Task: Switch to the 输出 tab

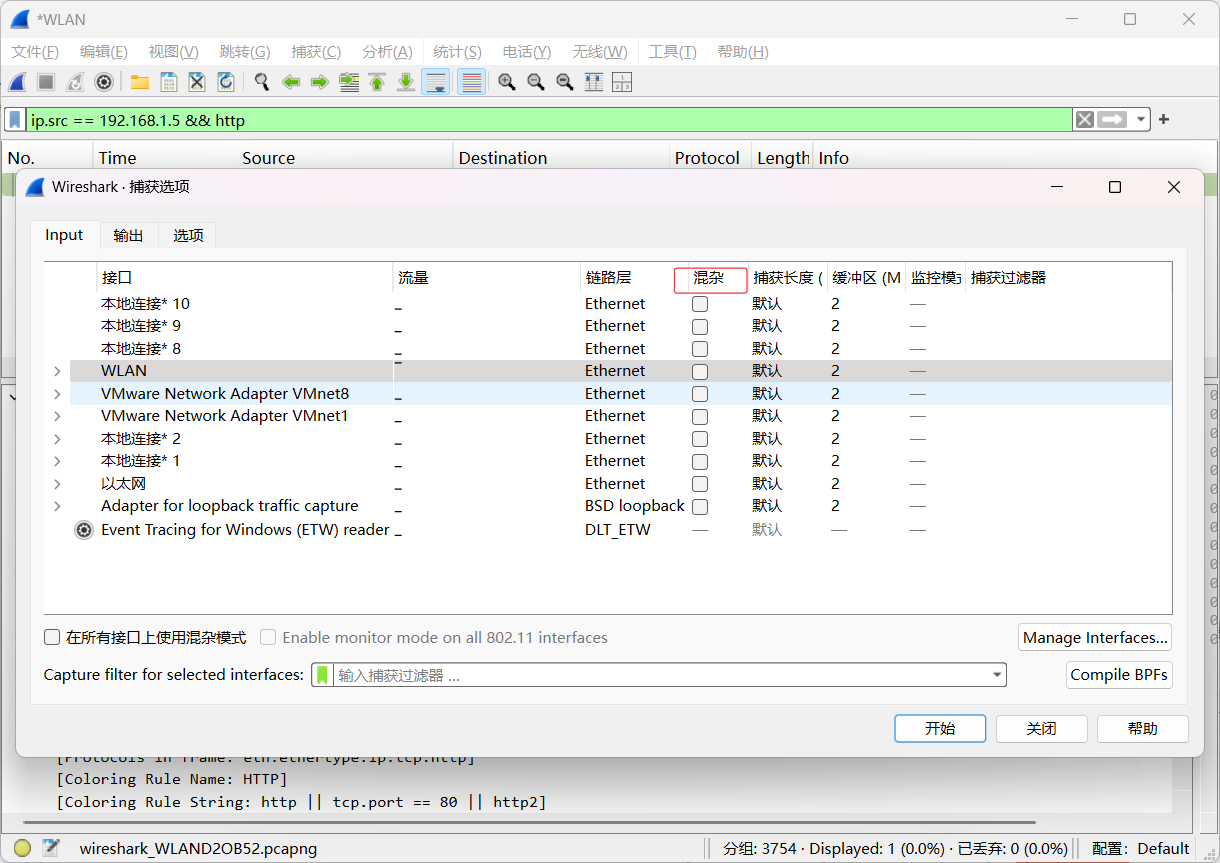Action: point(128,236)
